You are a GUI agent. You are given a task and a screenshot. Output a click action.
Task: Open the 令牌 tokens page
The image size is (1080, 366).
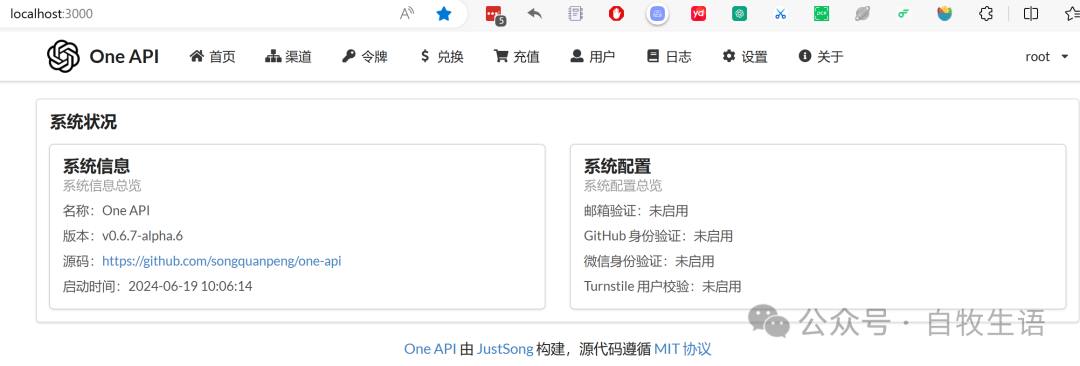click(x=365, y=57)
